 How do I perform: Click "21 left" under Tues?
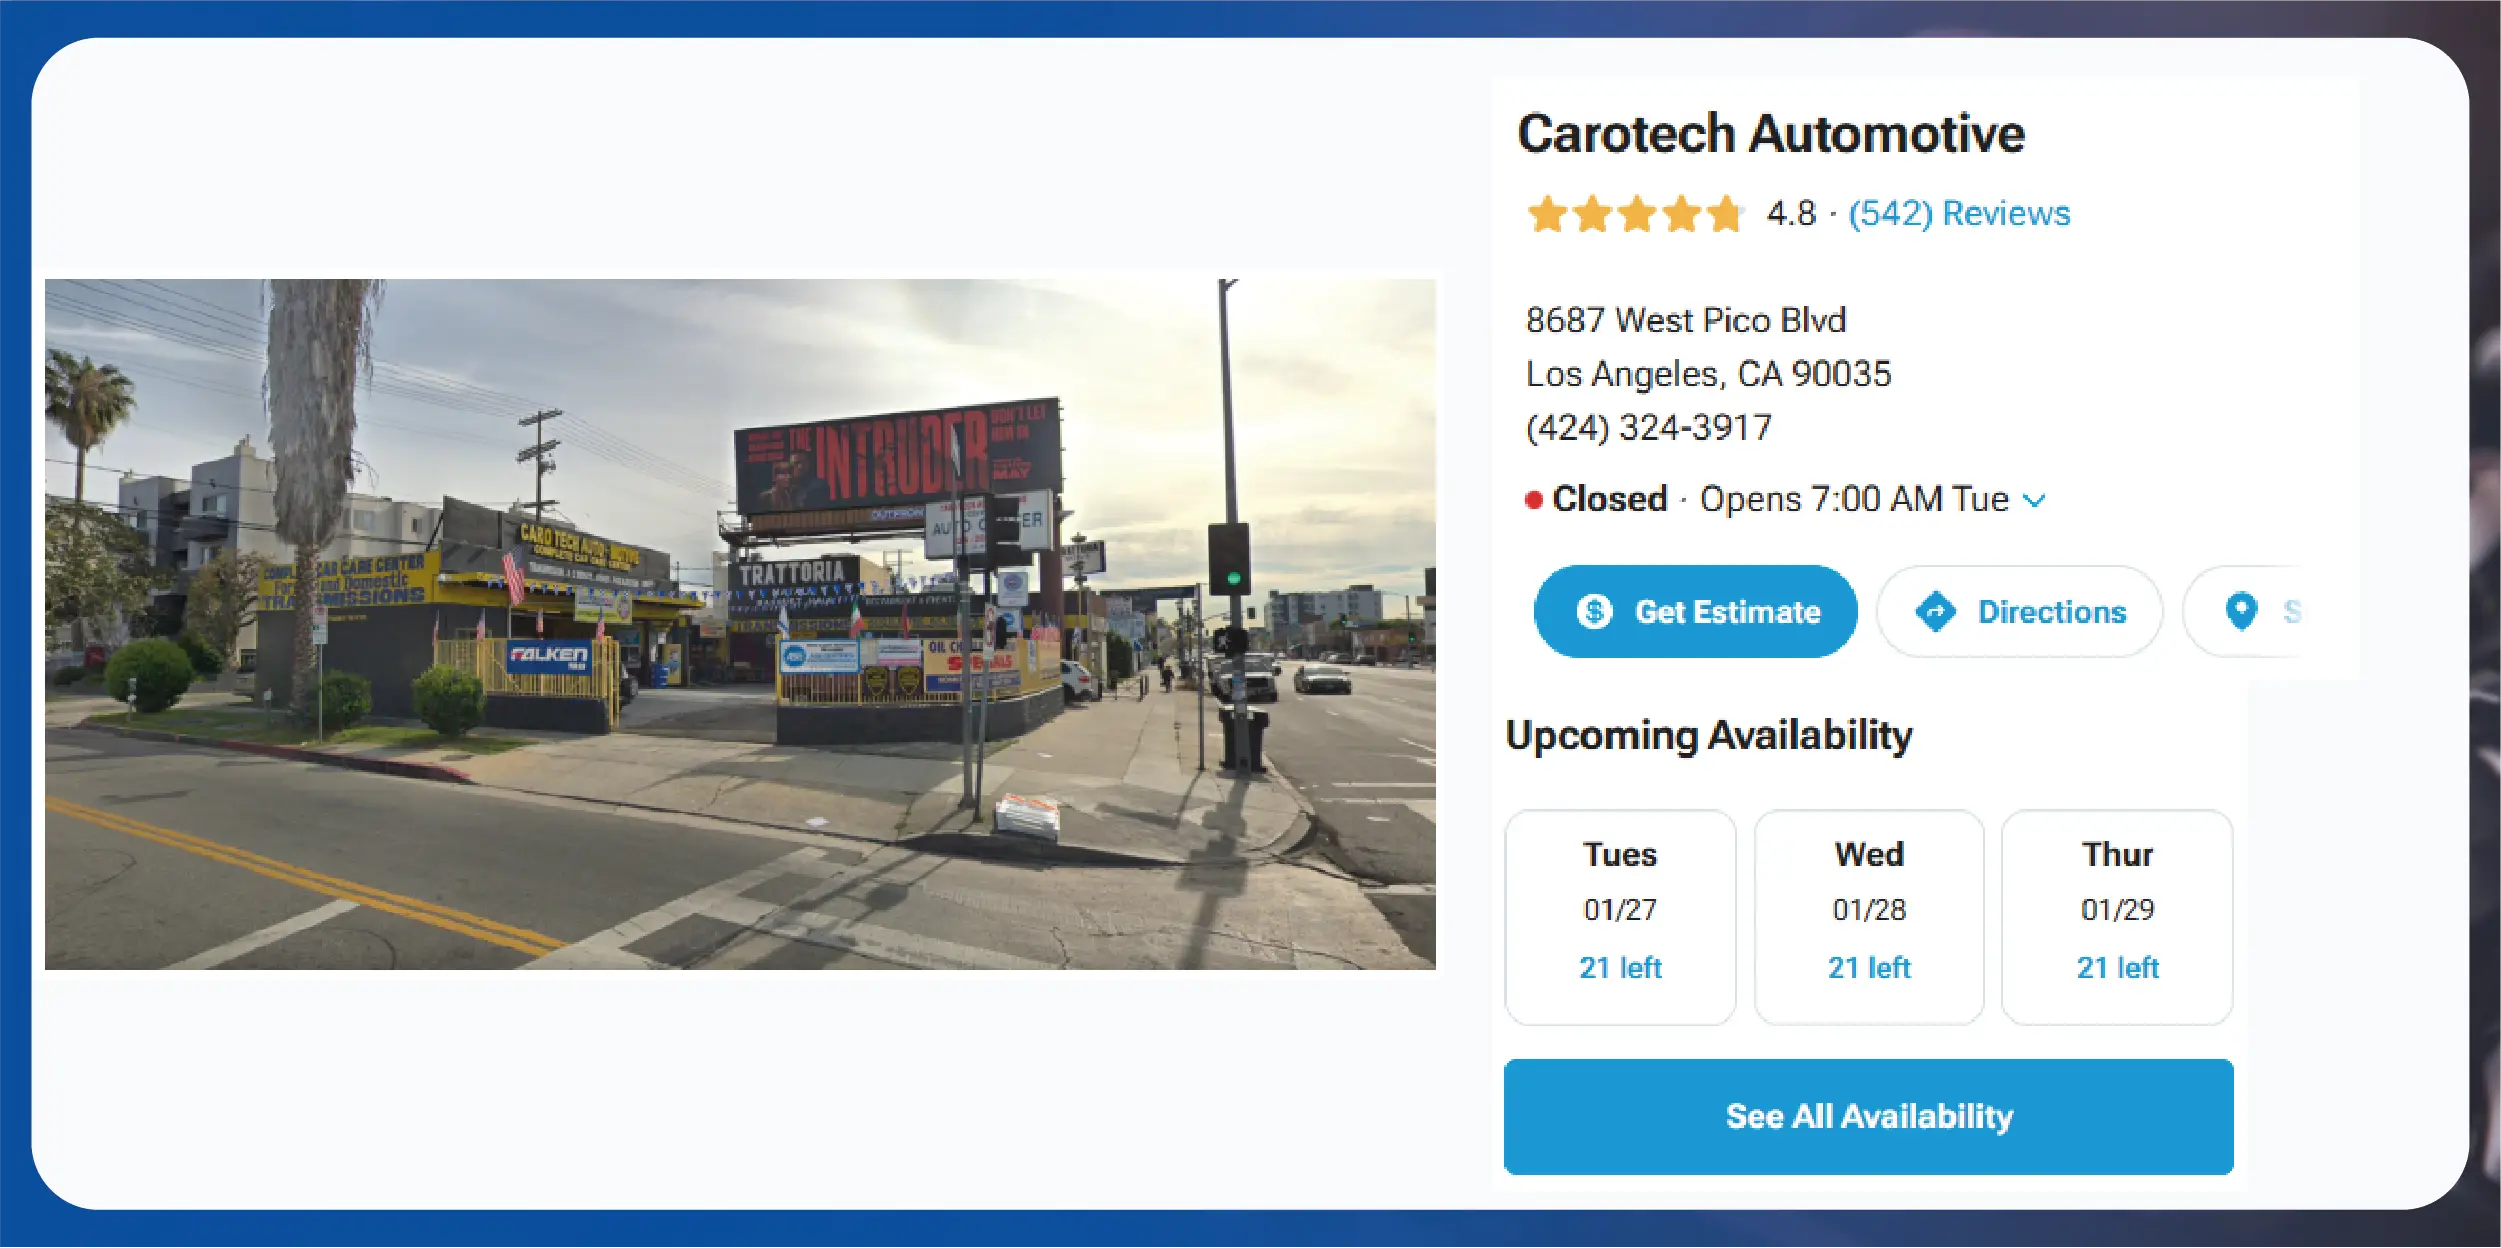pos(1620,968)
